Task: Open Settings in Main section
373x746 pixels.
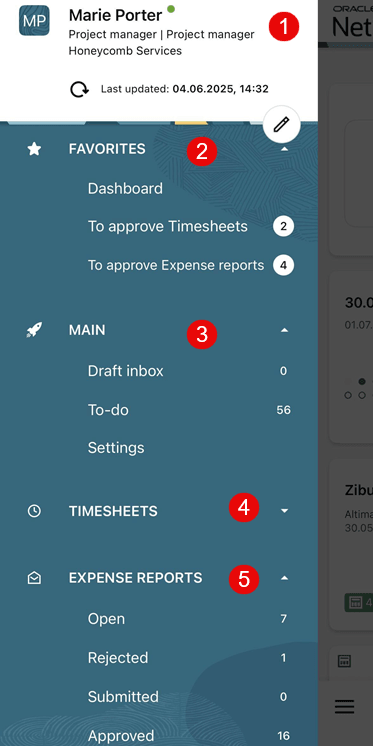Action: pos(116,448)
